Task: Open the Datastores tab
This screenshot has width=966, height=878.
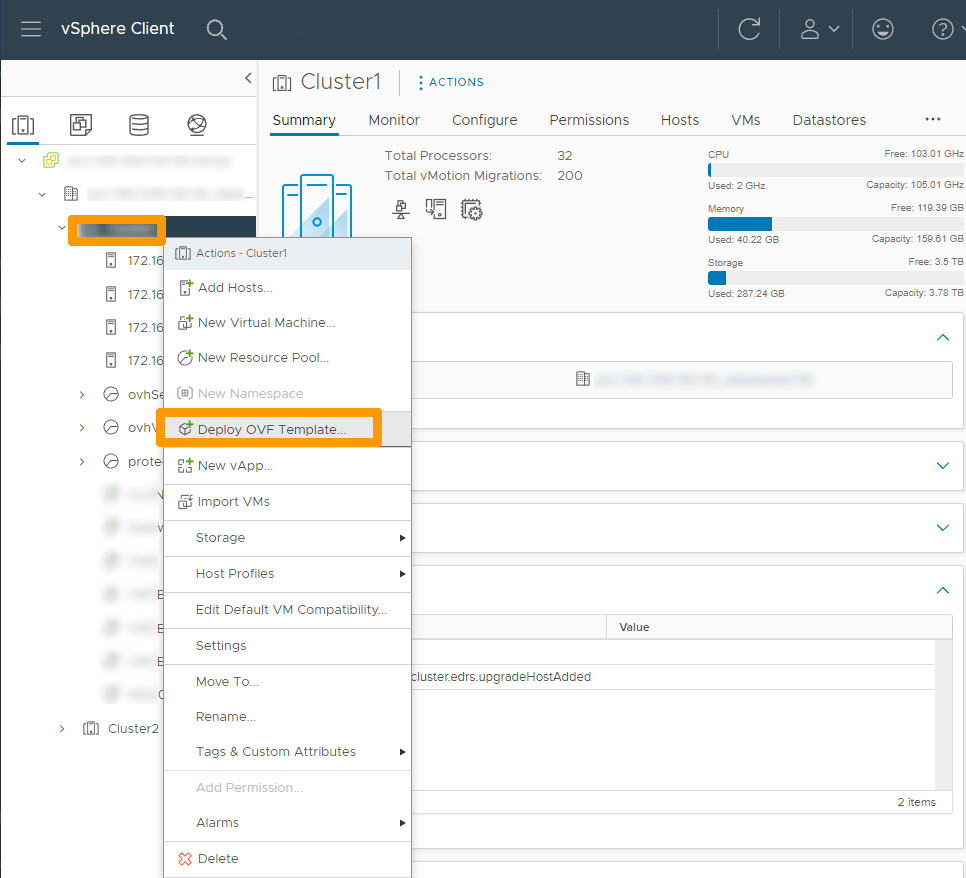Action: click(x=829, y=120)
